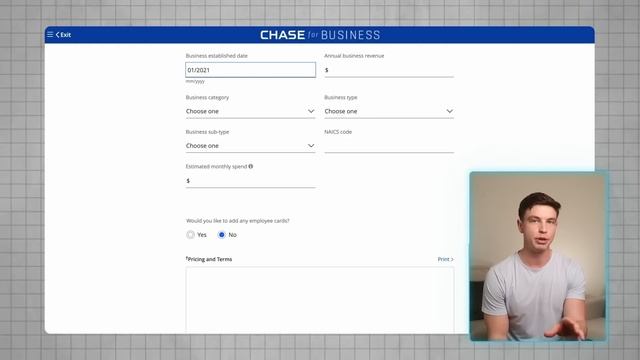This screenshot has width=640, height=360.
Task: Click the 'Would you like to add any employee cards?' text
Action: pos(238,221)
